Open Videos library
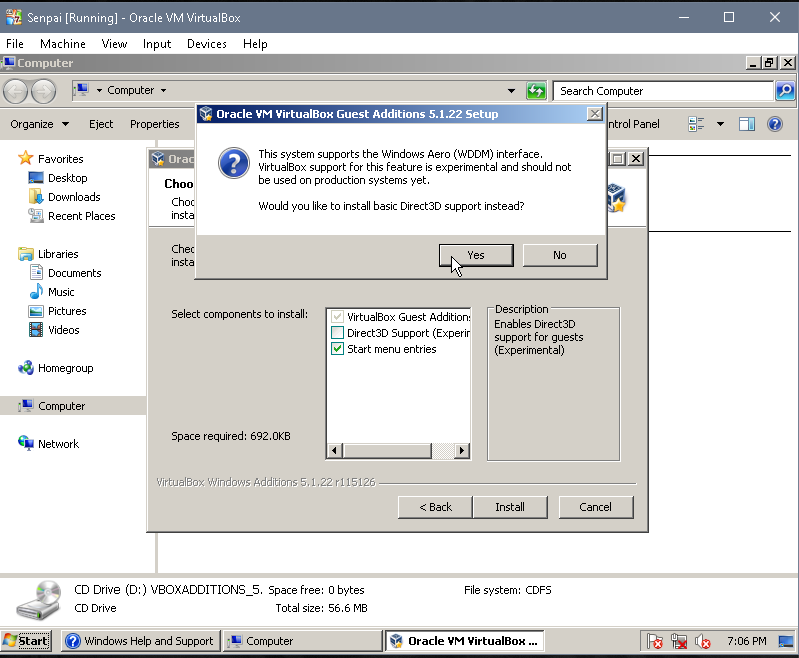 (x=55, y=330)
